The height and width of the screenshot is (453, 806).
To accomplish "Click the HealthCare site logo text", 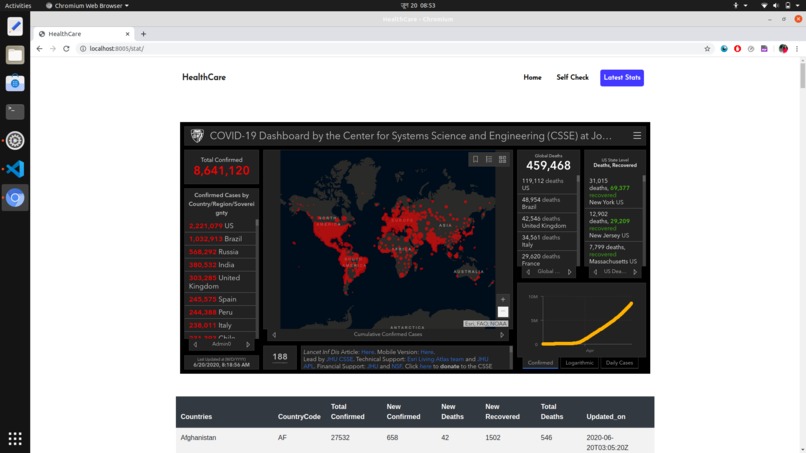I will pyautogui.click(x=204, y=77).
